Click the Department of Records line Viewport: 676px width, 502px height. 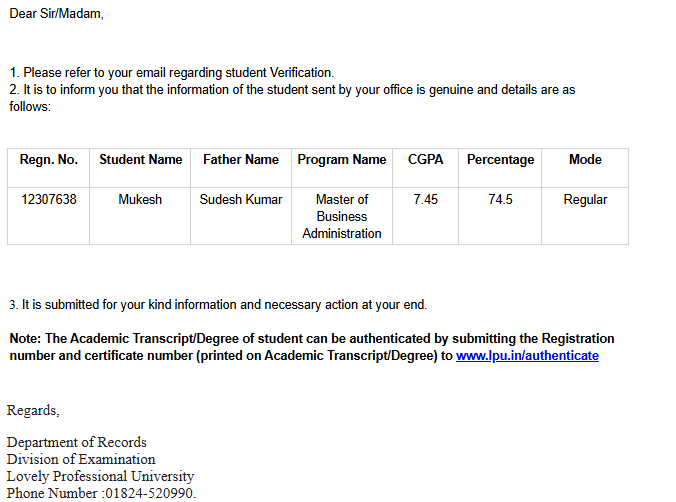pos(76,442)
